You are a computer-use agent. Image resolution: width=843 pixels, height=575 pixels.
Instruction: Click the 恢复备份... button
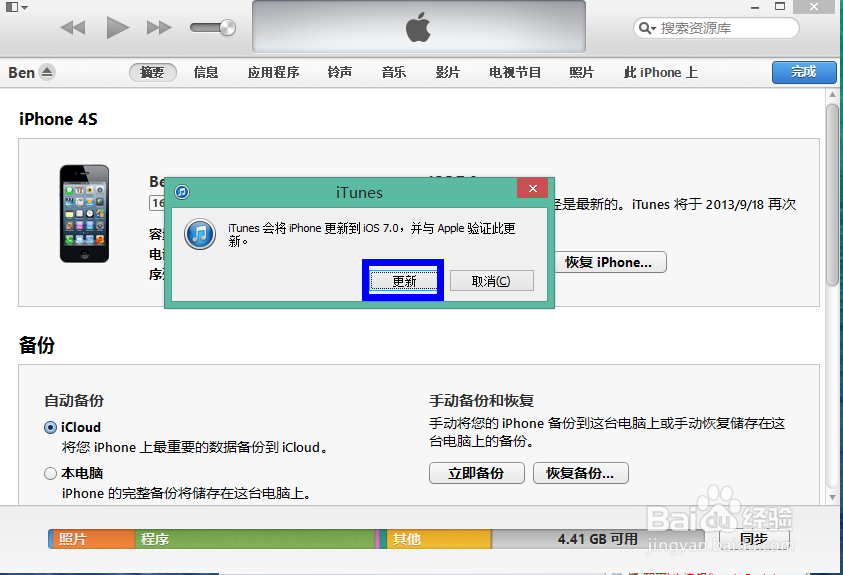coord(581,473)
